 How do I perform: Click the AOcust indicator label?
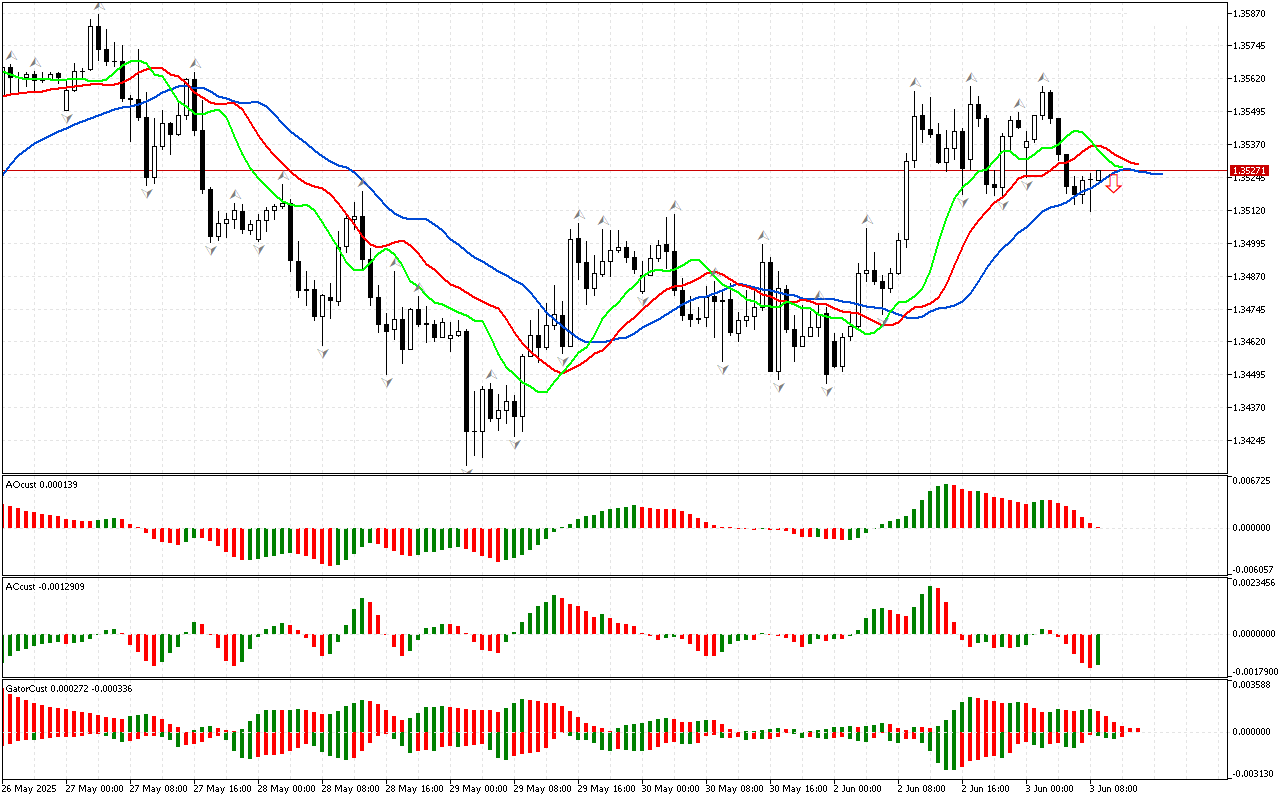pyautogui.click(x=41, y=485)
